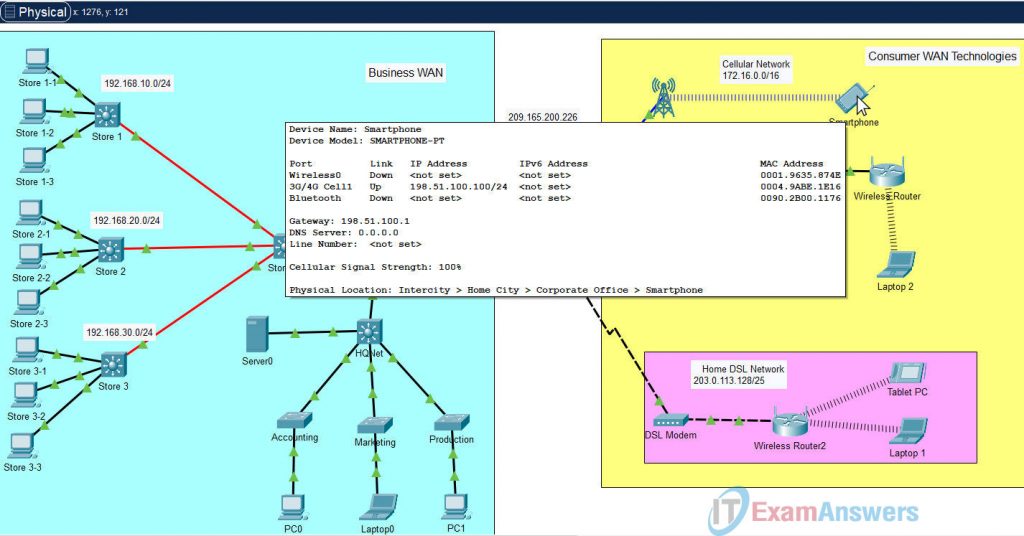This screenshot has height=536, width=1024.
Task: Click the Physical Location path line
Action: (496, 290)
